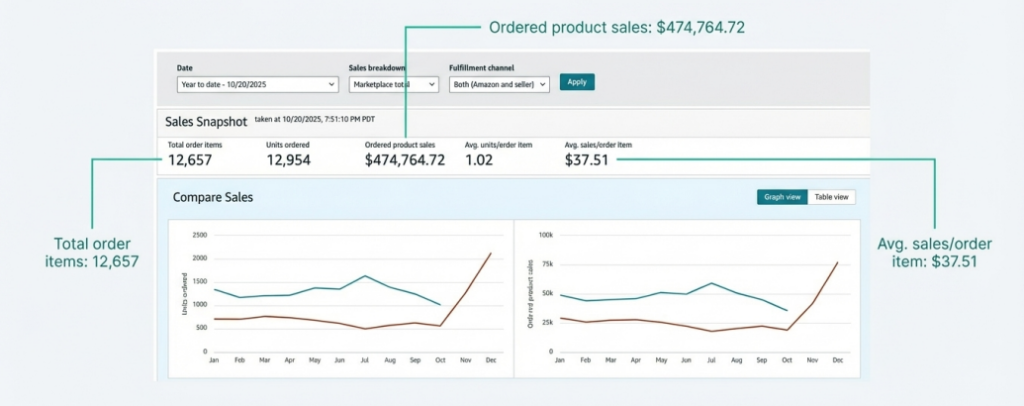Expand the Sales breakdown dropdown
The image size is (1024, 406).
[393, 85]
